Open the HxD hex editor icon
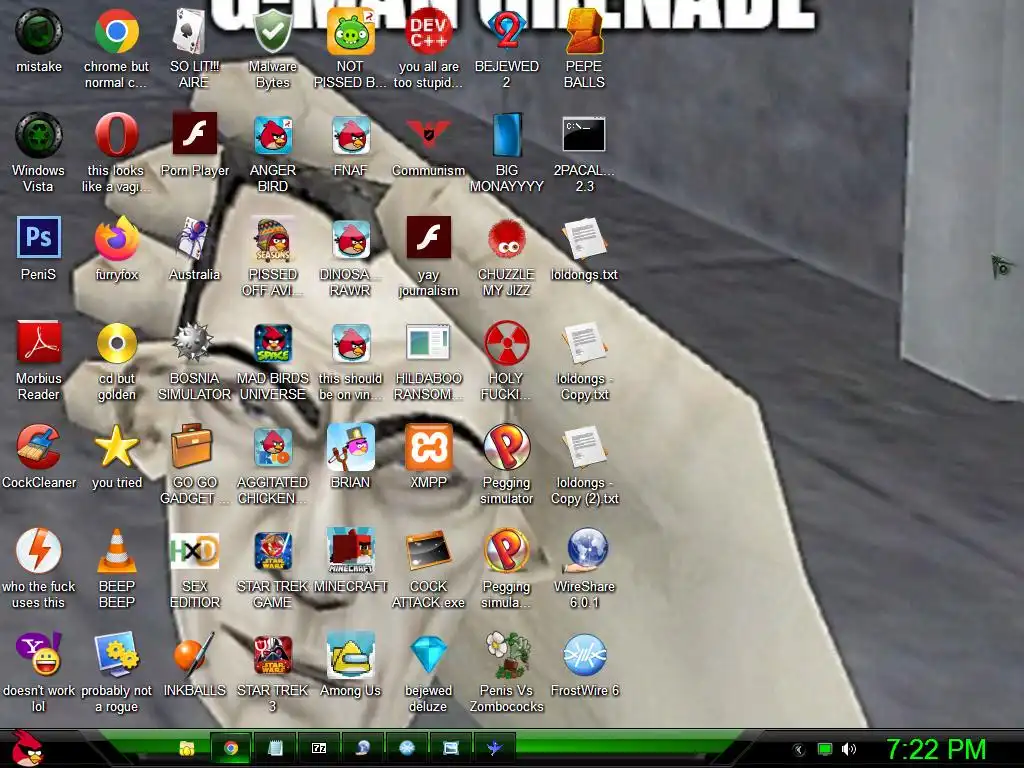The height and width of the screenshot is (768, 1024). [194, 551]
